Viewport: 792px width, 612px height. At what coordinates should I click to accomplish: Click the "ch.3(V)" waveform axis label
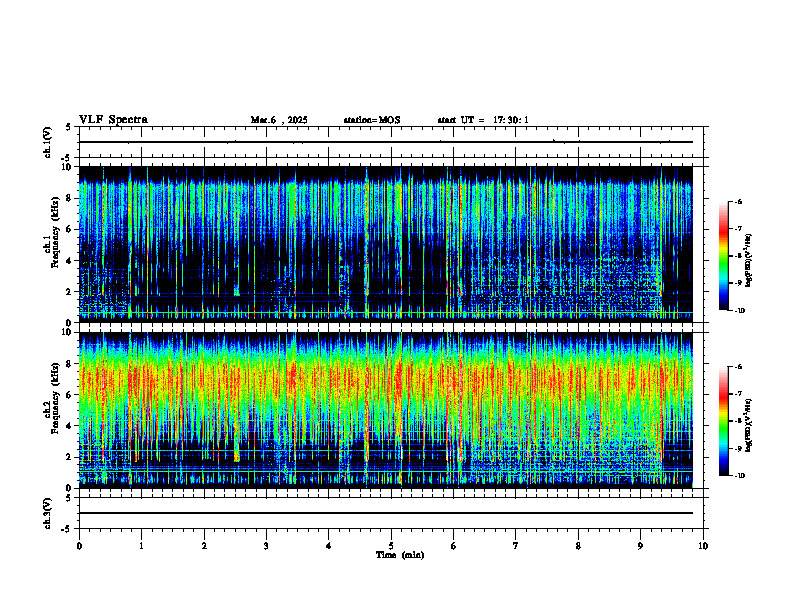click(x=48, y=513)
